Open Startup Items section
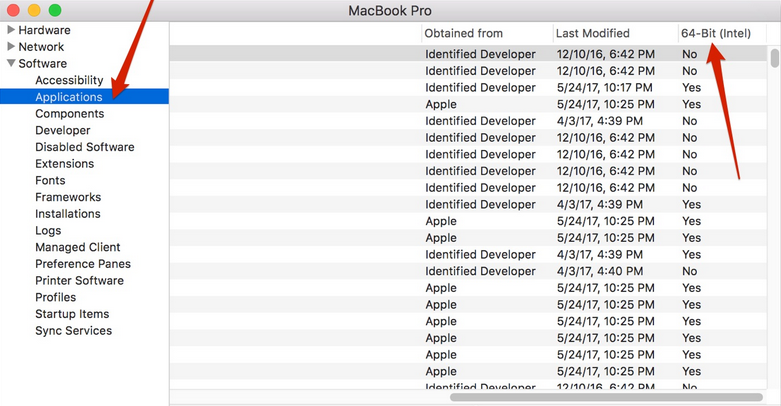 tap(72, 314)
